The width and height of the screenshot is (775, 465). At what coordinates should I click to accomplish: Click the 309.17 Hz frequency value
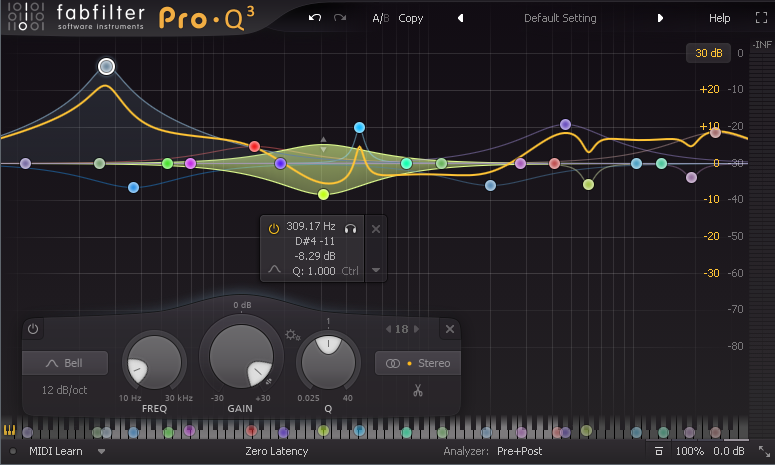click(311, 226)
